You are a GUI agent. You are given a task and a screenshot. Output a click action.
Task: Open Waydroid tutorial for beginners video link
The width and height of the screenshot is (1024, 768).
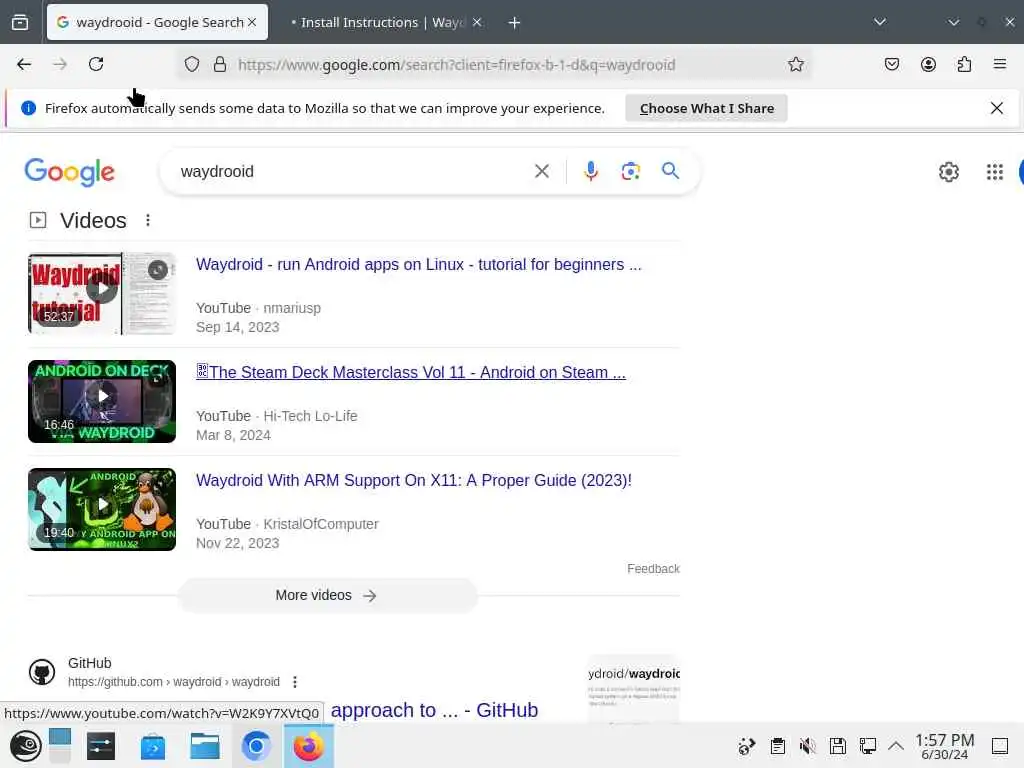click(x=419, y=264)
